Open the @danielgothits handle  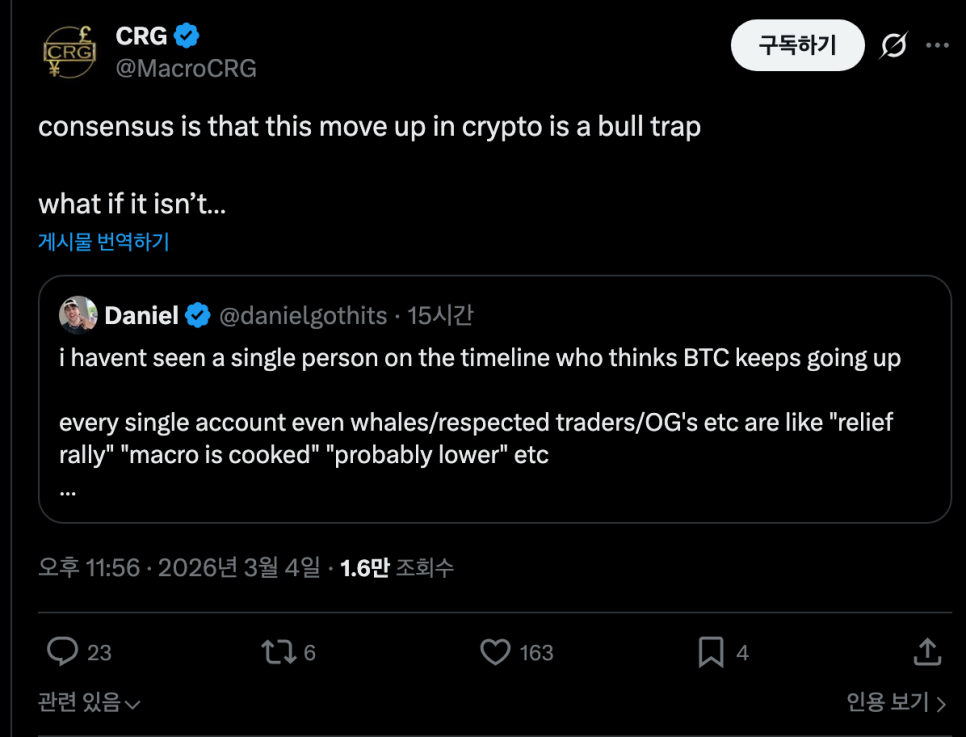coord(303,316)
